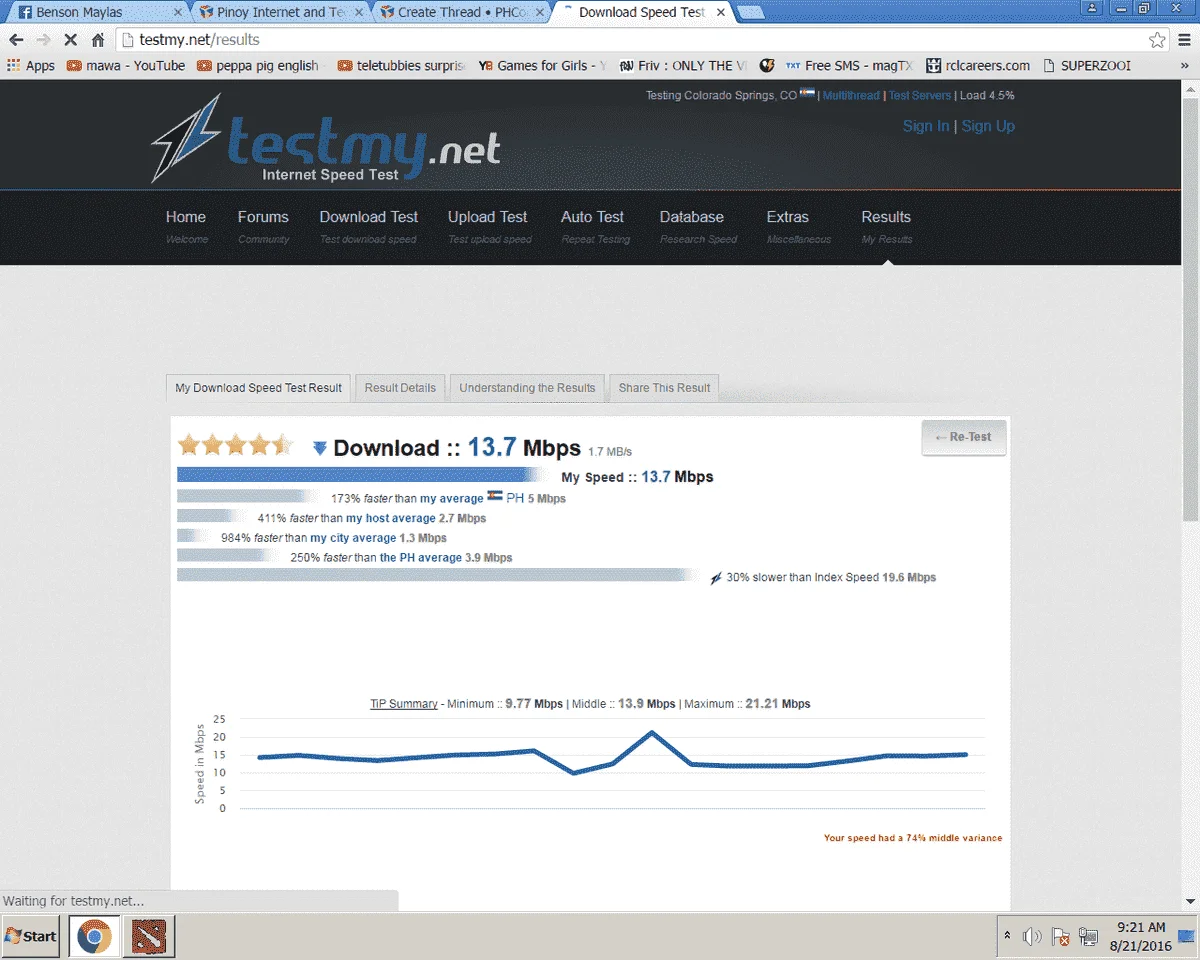
Task: Open Chrome from the taskbar
Action: [94, 936]
